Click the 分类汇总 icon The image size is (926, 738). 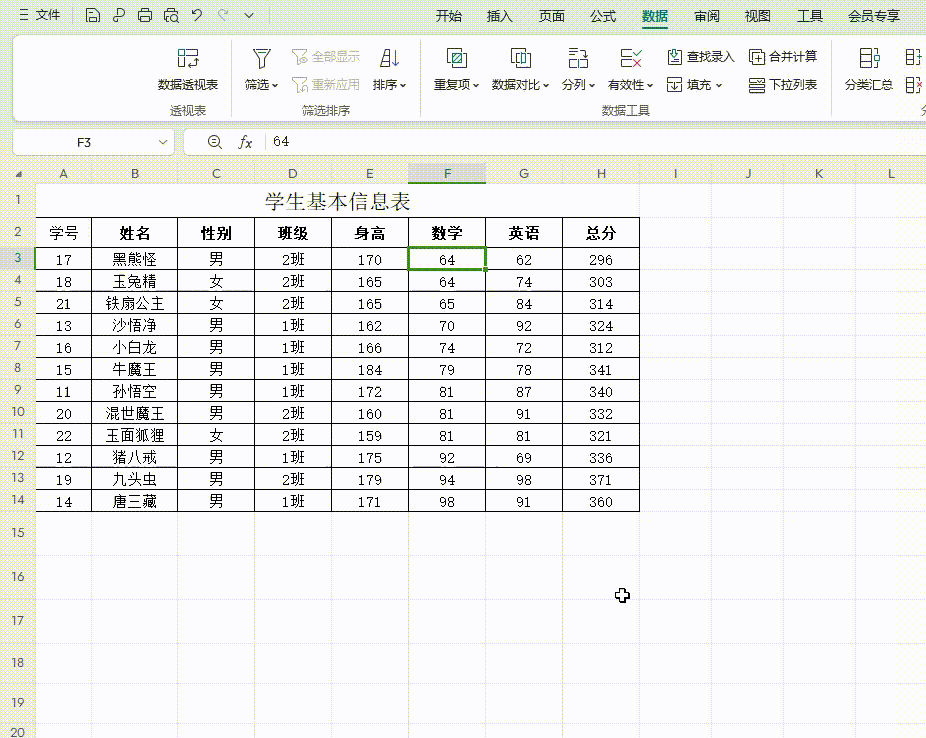click(x=869, y=58)
